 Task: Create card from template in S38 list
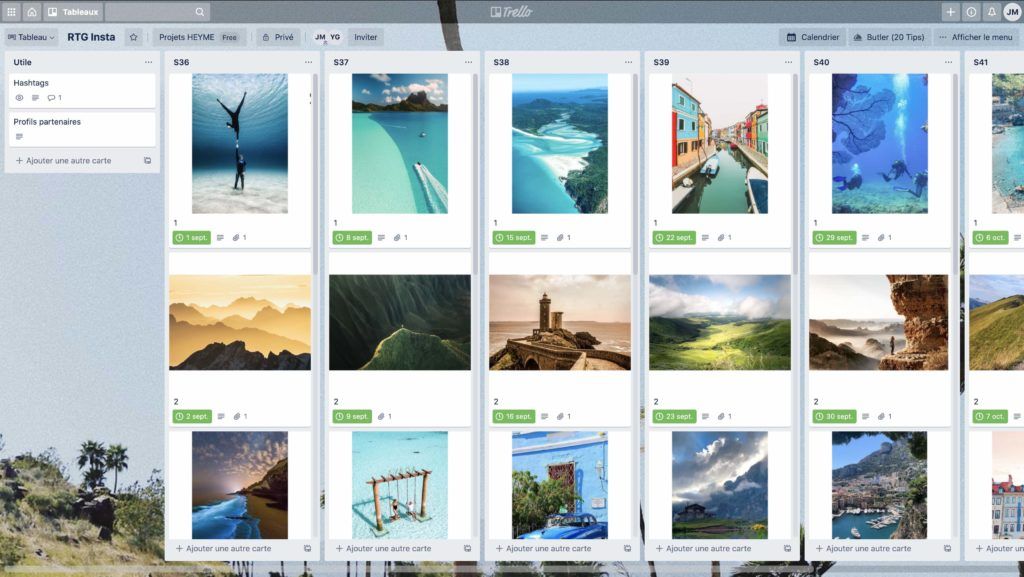tap(628, 549)
